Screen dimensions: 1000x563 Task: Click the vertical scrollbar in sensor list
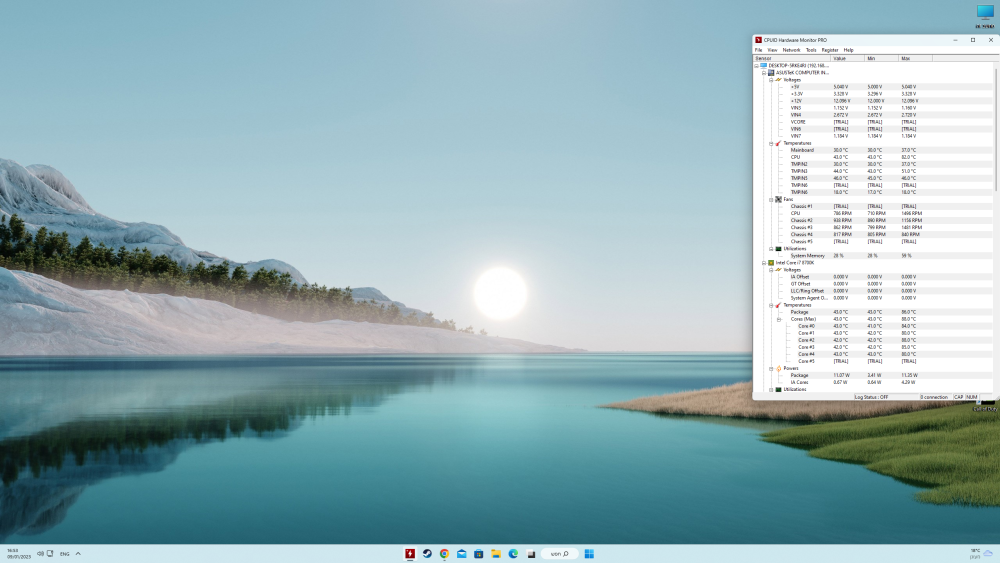(996, 128)
